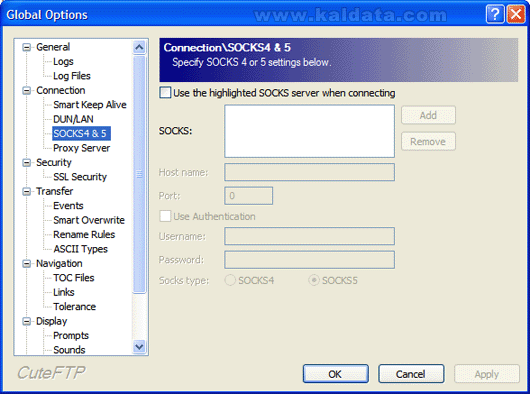The width and height of the screenshot is (530, 394).
Task: Click the General category label
Action: point(53,47)
